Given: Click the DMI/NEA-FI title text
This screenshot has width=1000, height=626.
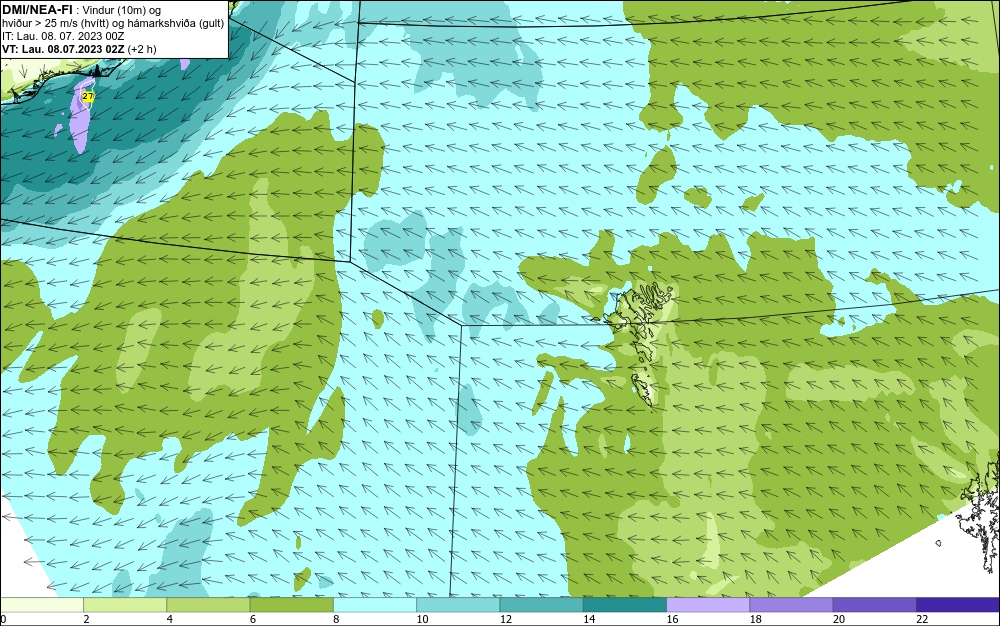Looking at the screenshot, I should tap(37, 9).
